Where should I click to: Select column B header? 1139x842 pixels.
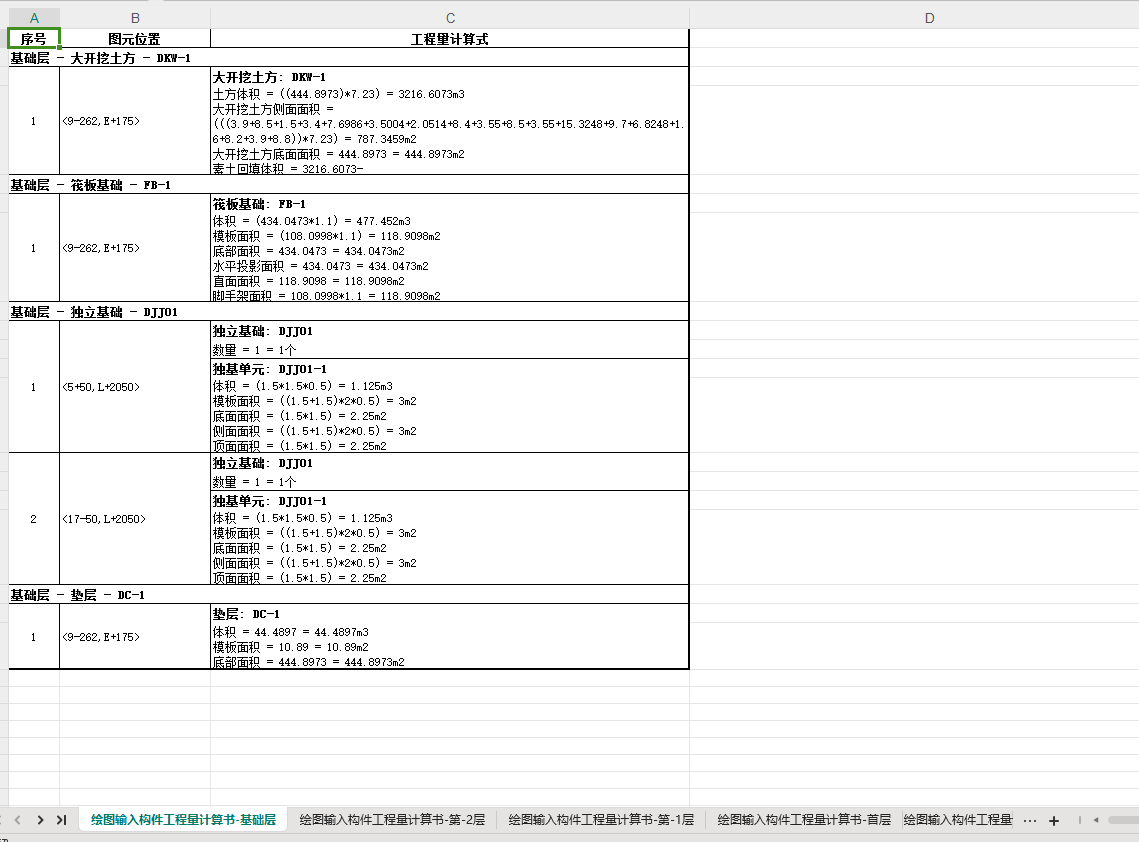pos(135,18)
